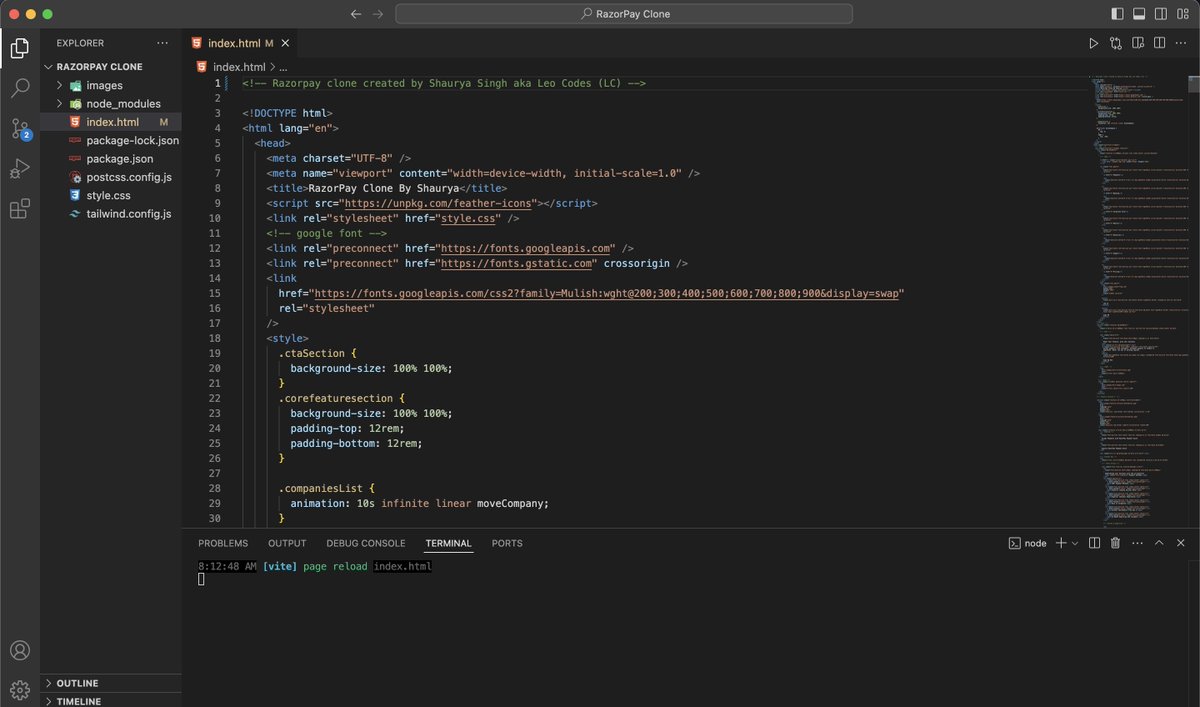Open the Accounts menu icon
The image size is (1200, 707).
[20, 651]
